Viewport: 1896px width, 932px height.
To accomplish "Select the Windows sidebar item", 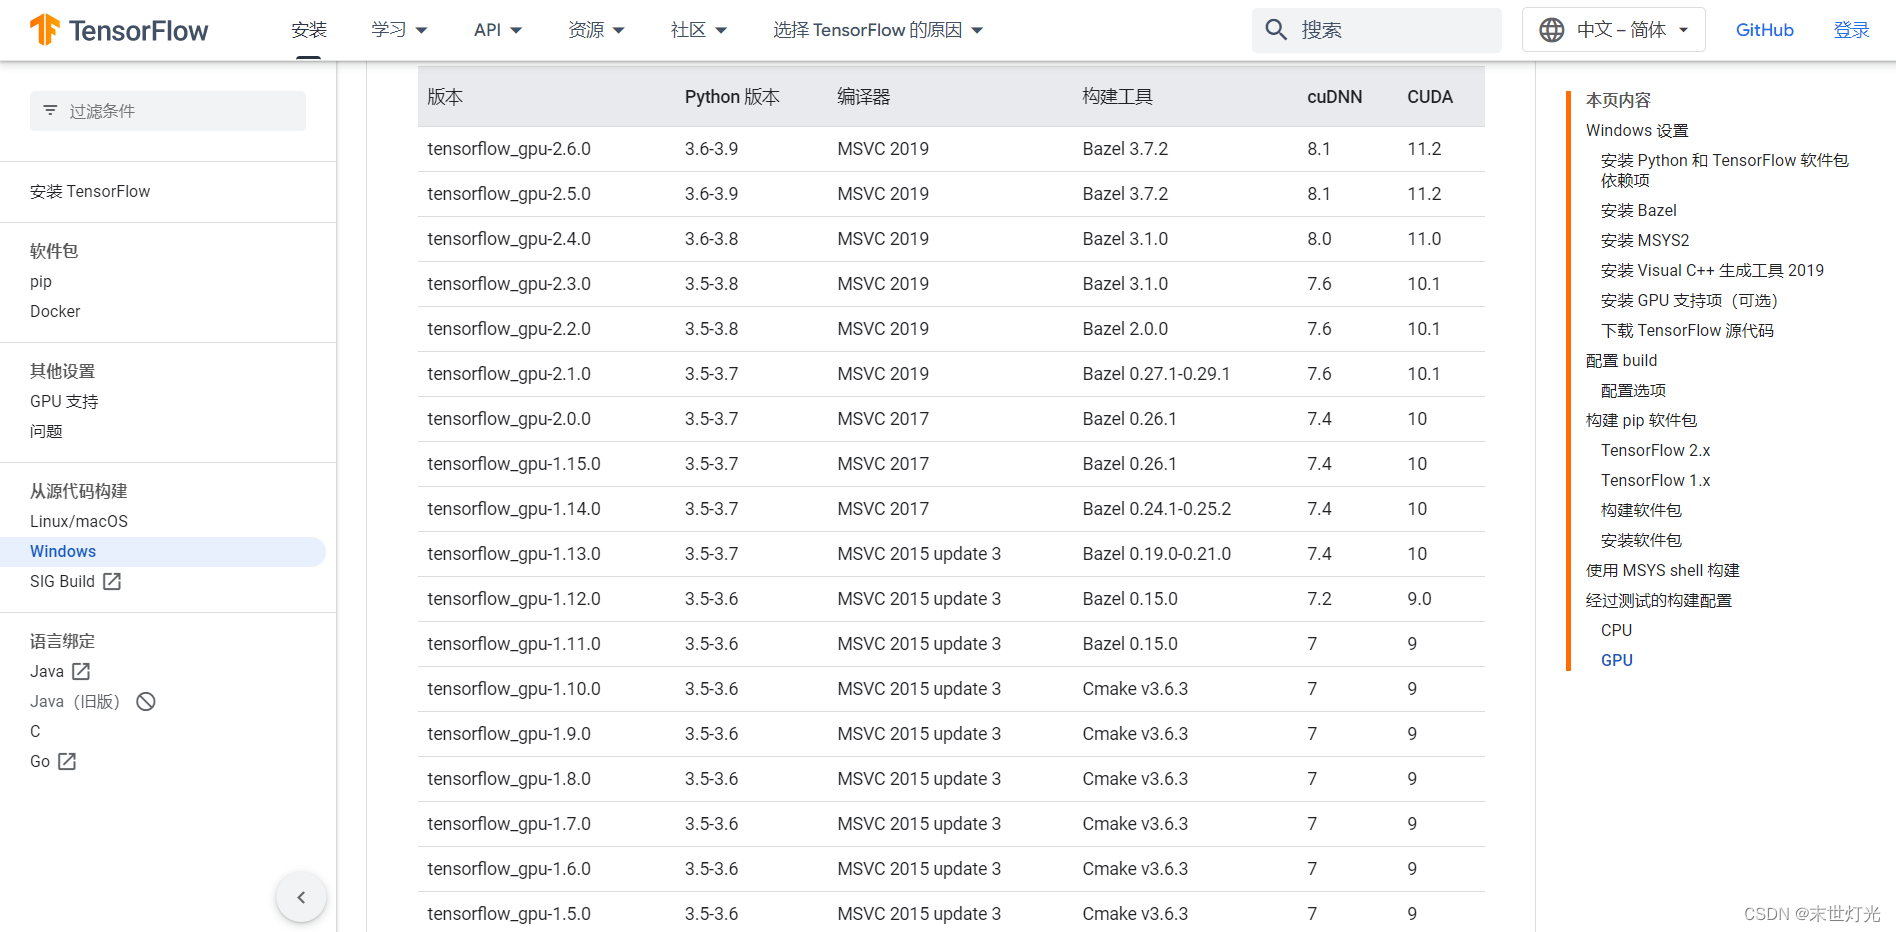I will click(163, 551).
